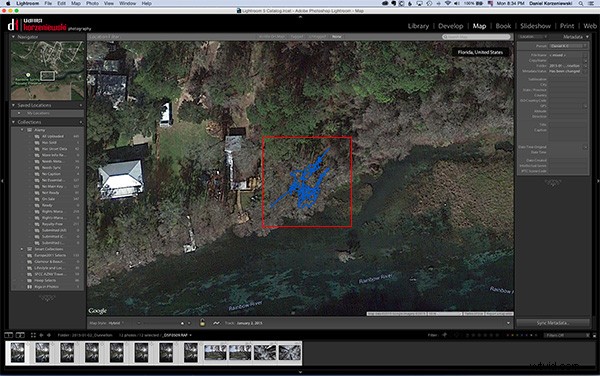Open the Print module
The image size is (600, 376).
567,26
